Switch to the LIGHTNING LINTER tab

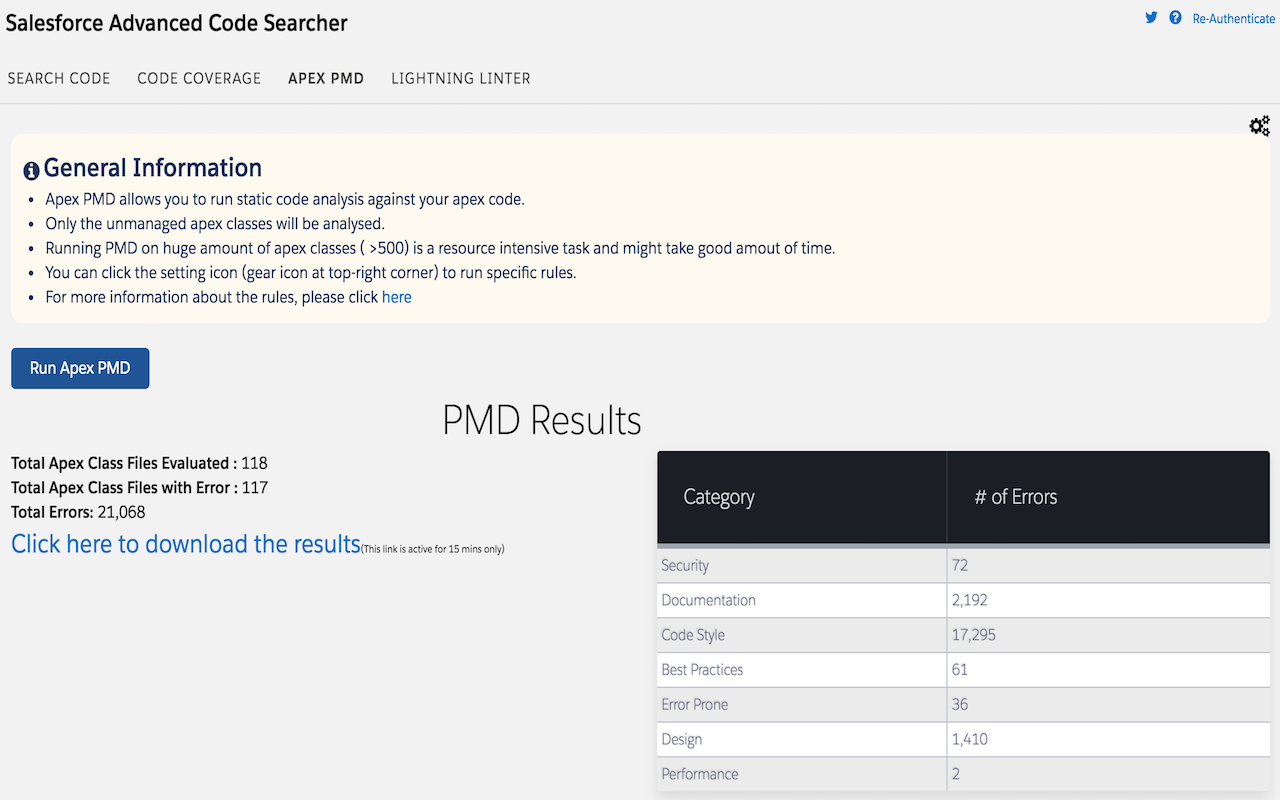pos(460,78)
